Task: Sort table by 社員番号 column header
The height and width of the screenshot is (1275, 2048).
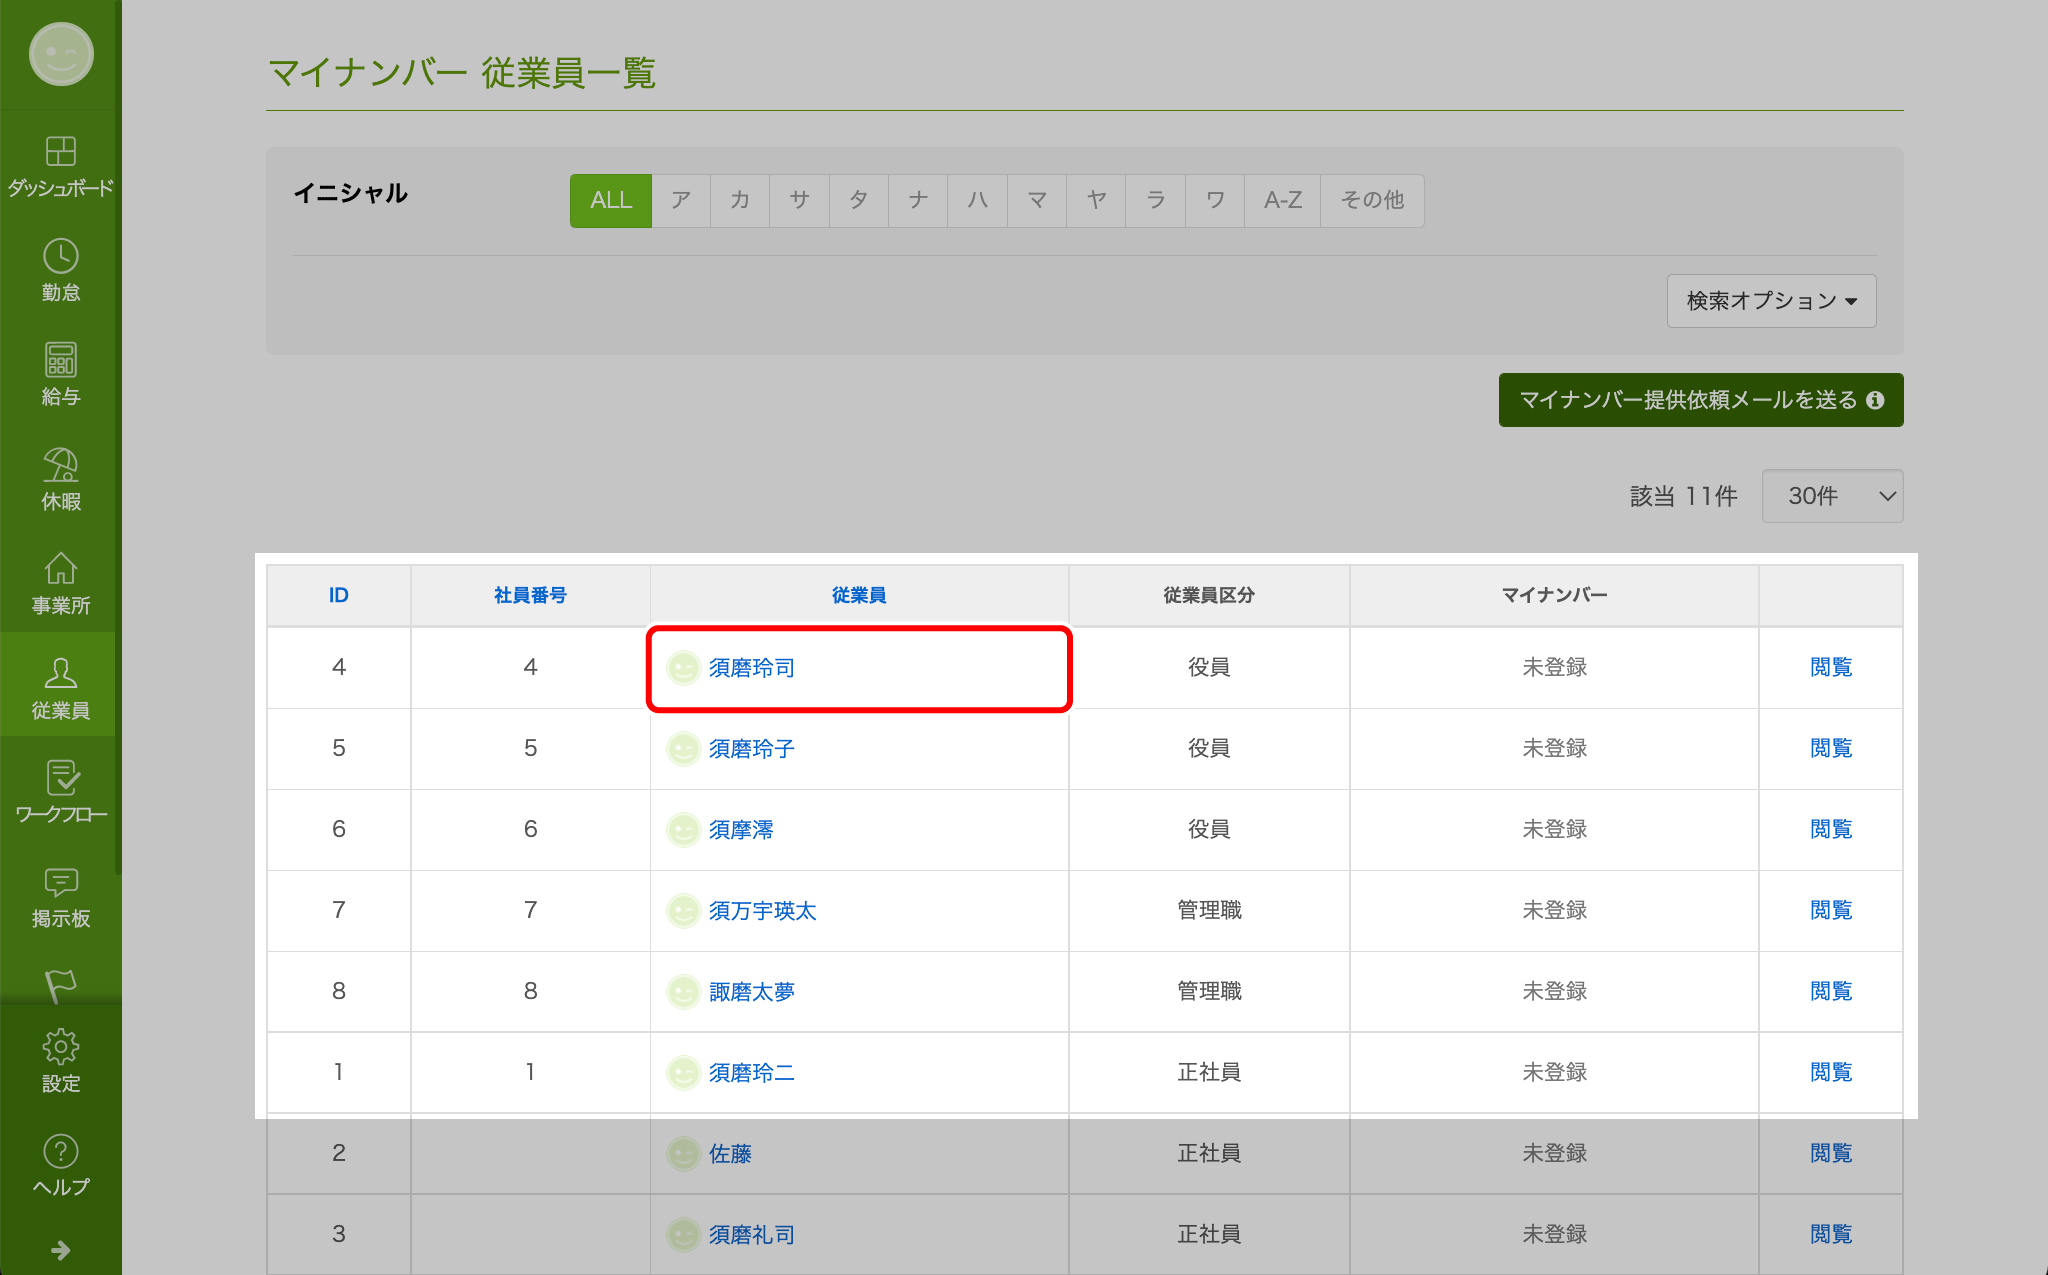Action: tap(530, 595)
